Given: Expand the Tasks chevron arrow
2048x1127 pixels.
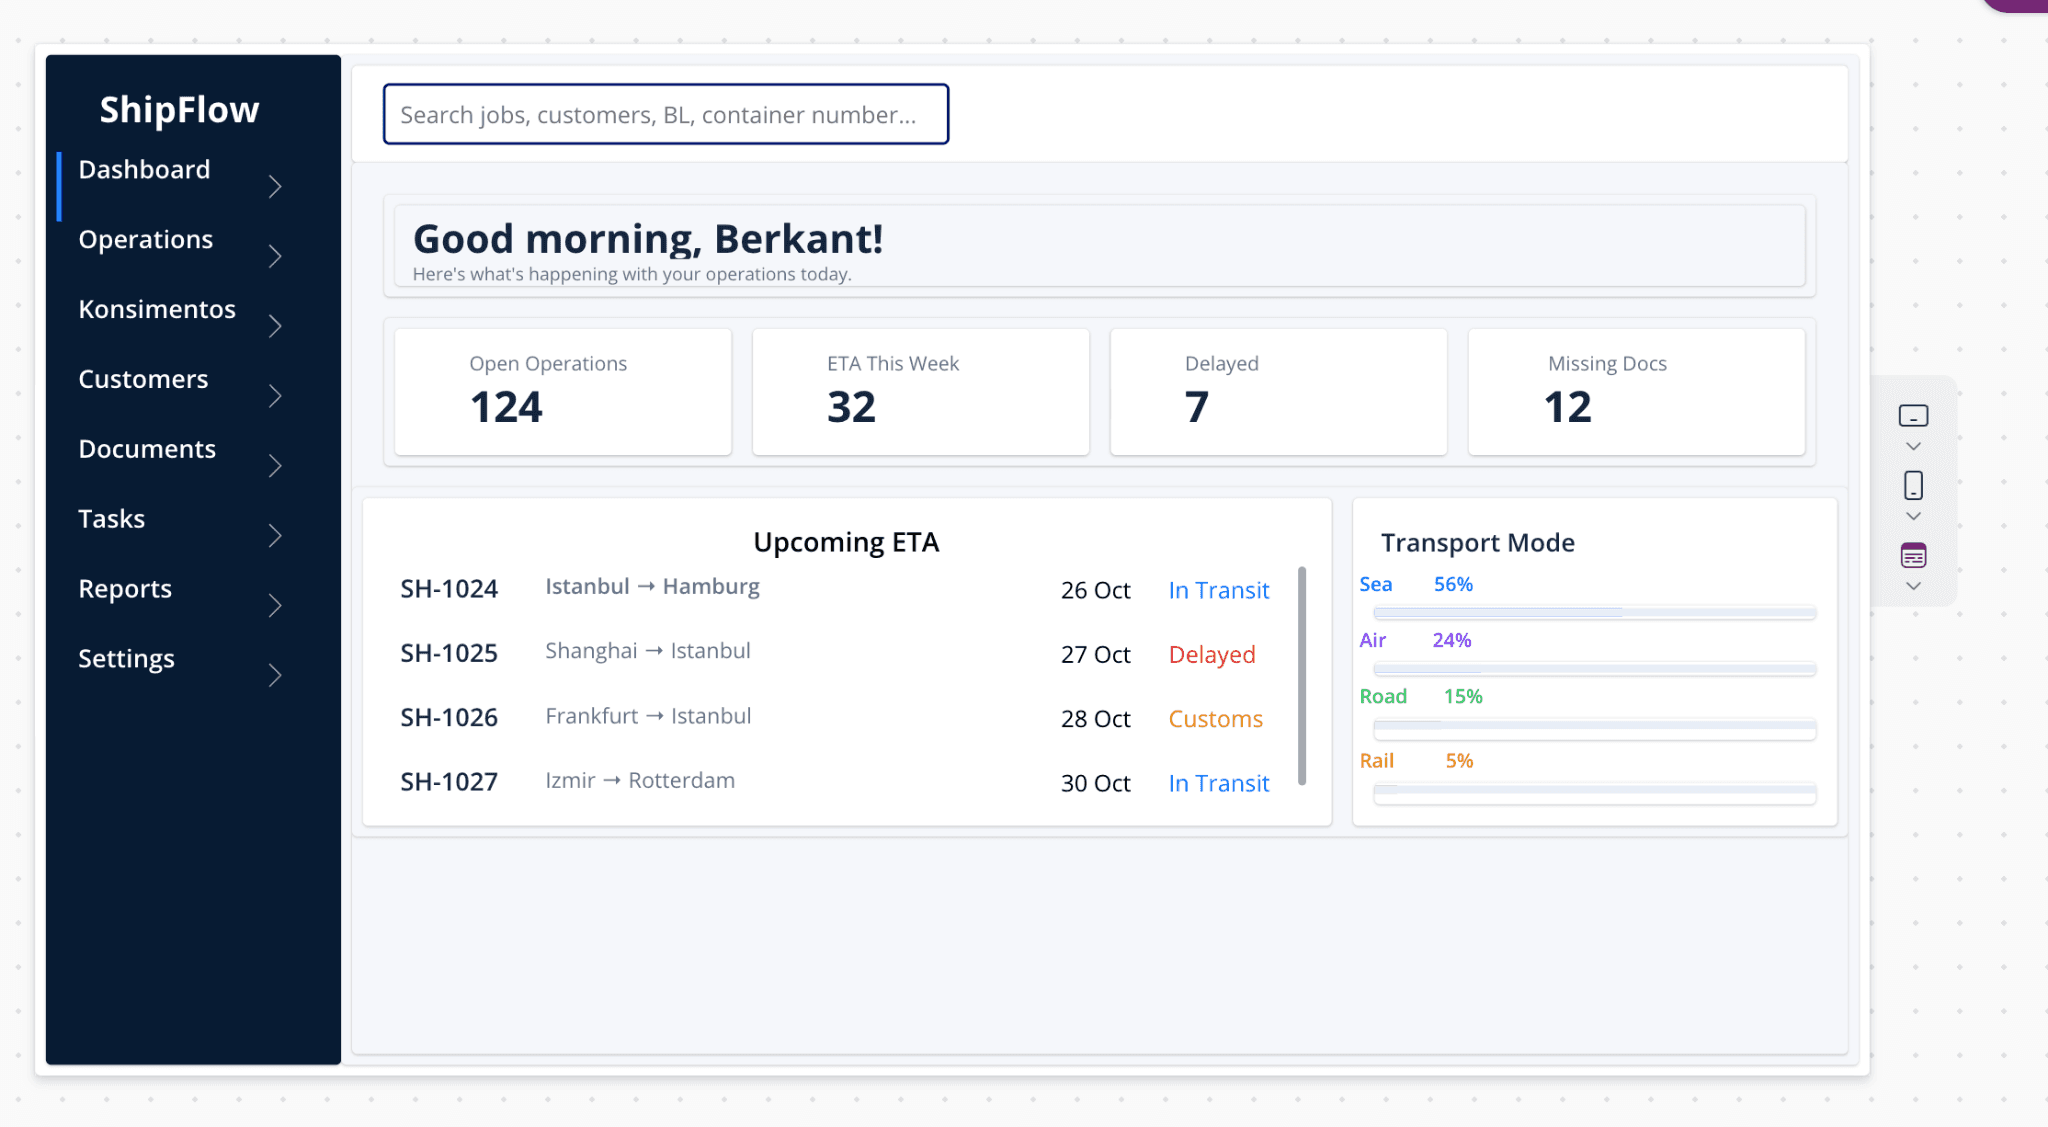Looking at the screenshot, I should click(x=275, y=536).
